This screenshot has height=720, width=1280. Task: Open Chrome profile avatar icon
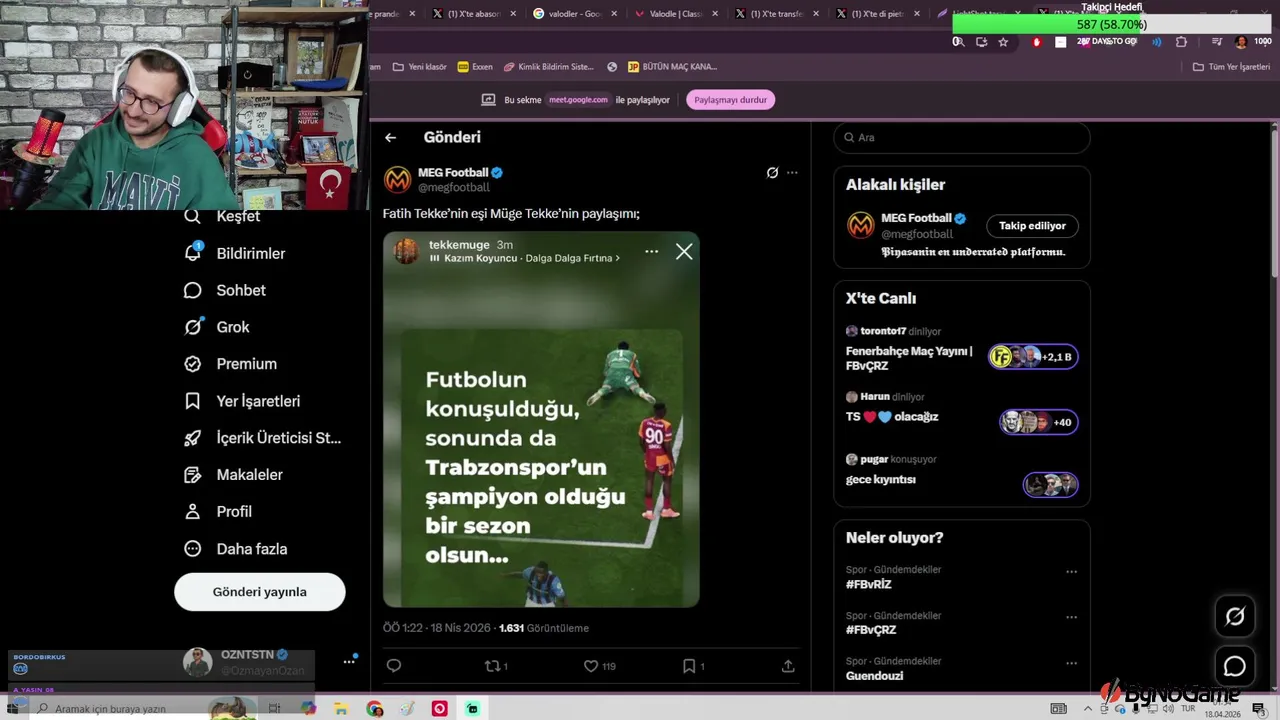click(x=1241, y=42)
